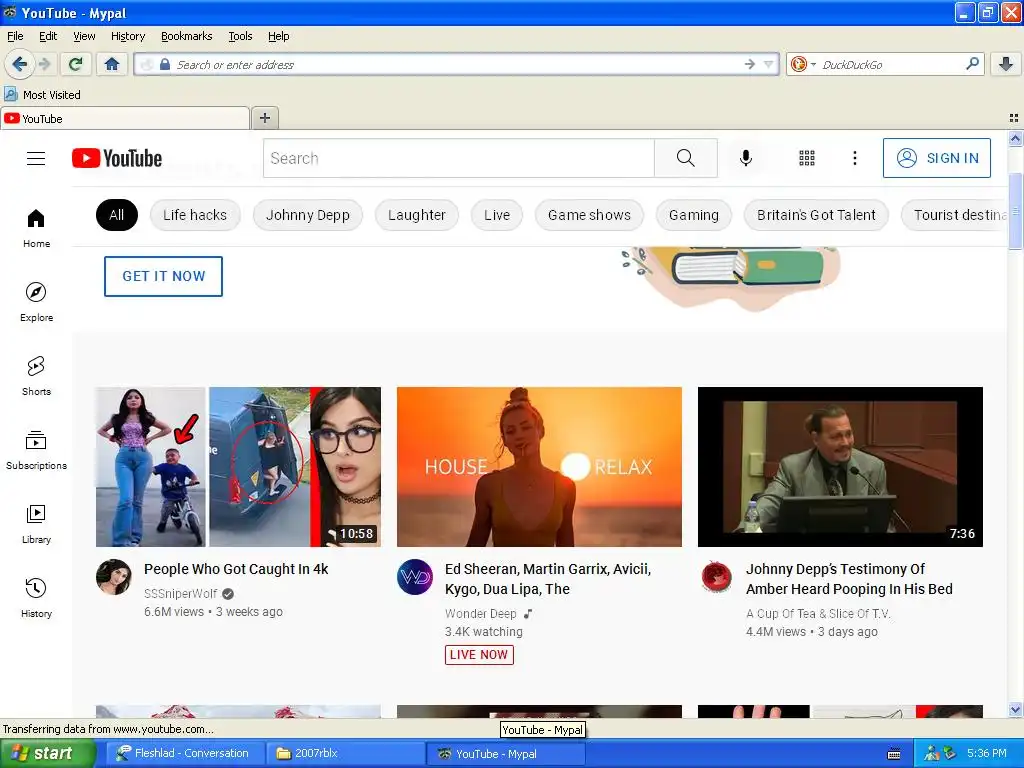Click the padlock icon in address bar

pyautogui.click(x=165, y=64)
